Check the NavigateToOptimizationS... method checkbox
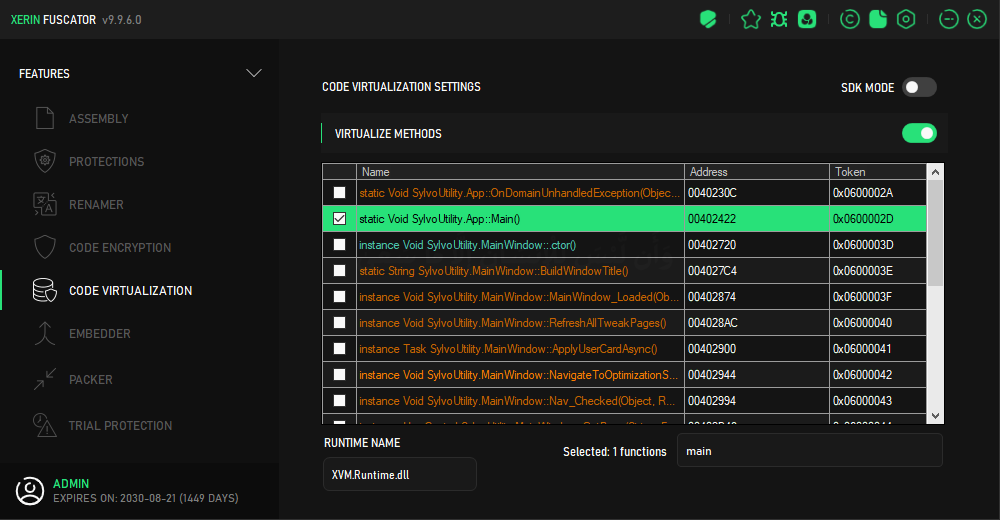This screenshot has height=520, width=1000. (x=339, y=375)
